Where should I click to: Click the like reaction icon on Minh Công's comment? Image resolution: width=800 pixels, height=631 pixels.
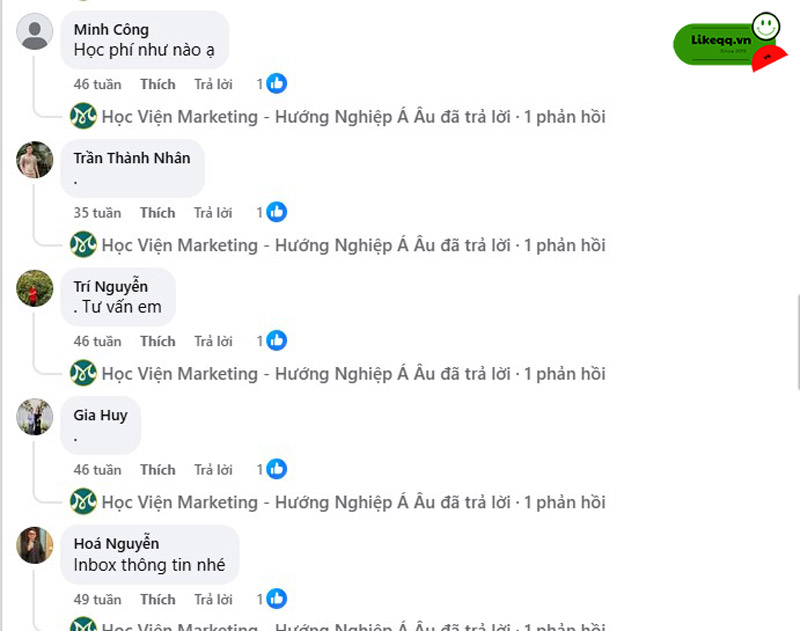click(x=277, y=84)
